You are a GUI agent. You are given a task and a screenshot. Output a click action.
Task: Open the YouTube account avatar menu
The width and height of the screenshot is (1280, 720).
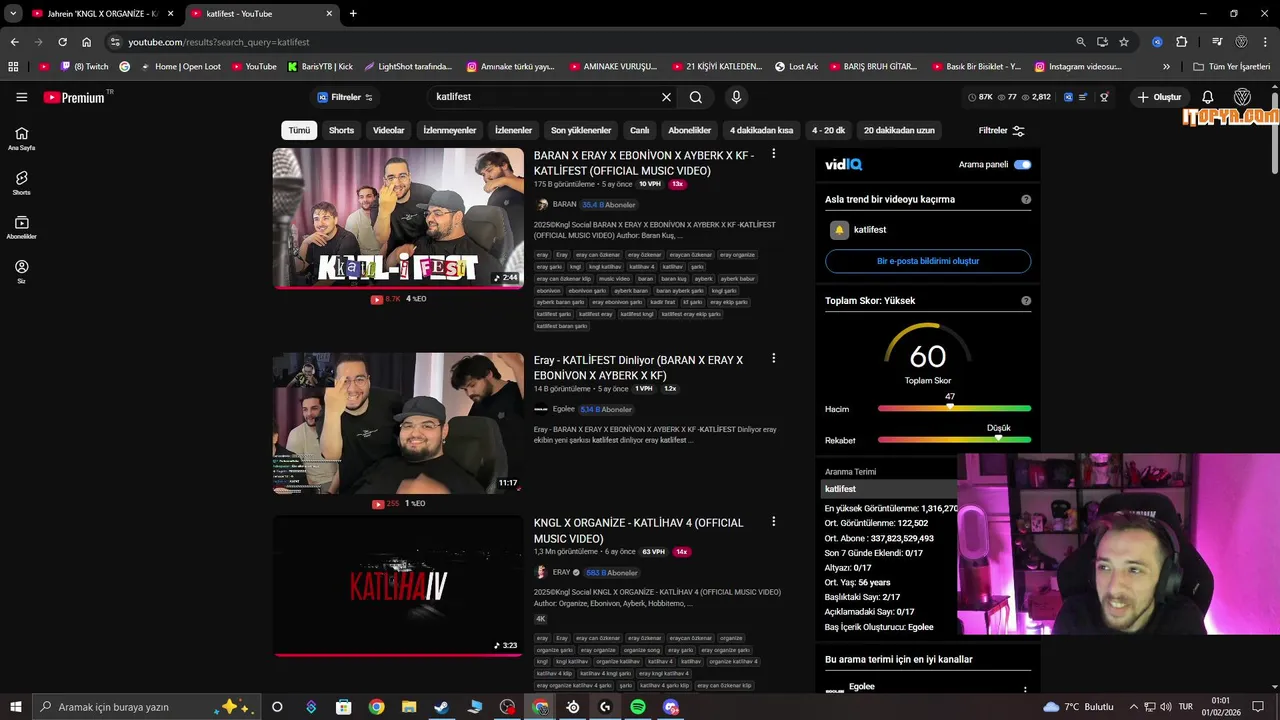[1243, 97]
